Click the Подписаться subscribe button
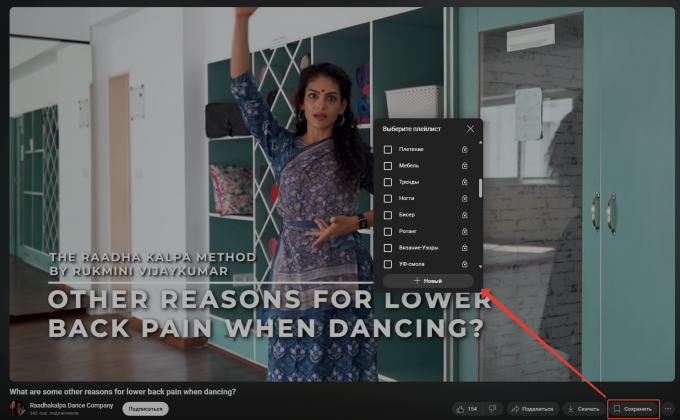This screenshot has height=420, width=680. (x=145, y=408)
